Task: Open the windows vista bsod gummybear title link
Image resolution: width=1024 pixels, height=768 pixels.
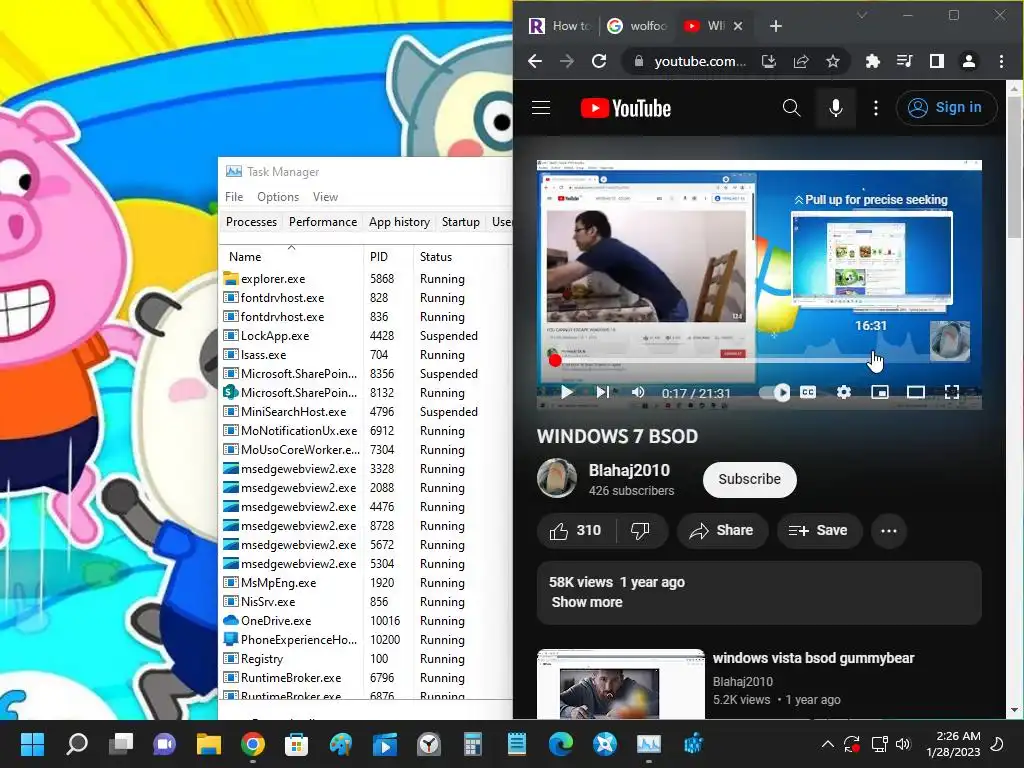Action: pos(813,658)
